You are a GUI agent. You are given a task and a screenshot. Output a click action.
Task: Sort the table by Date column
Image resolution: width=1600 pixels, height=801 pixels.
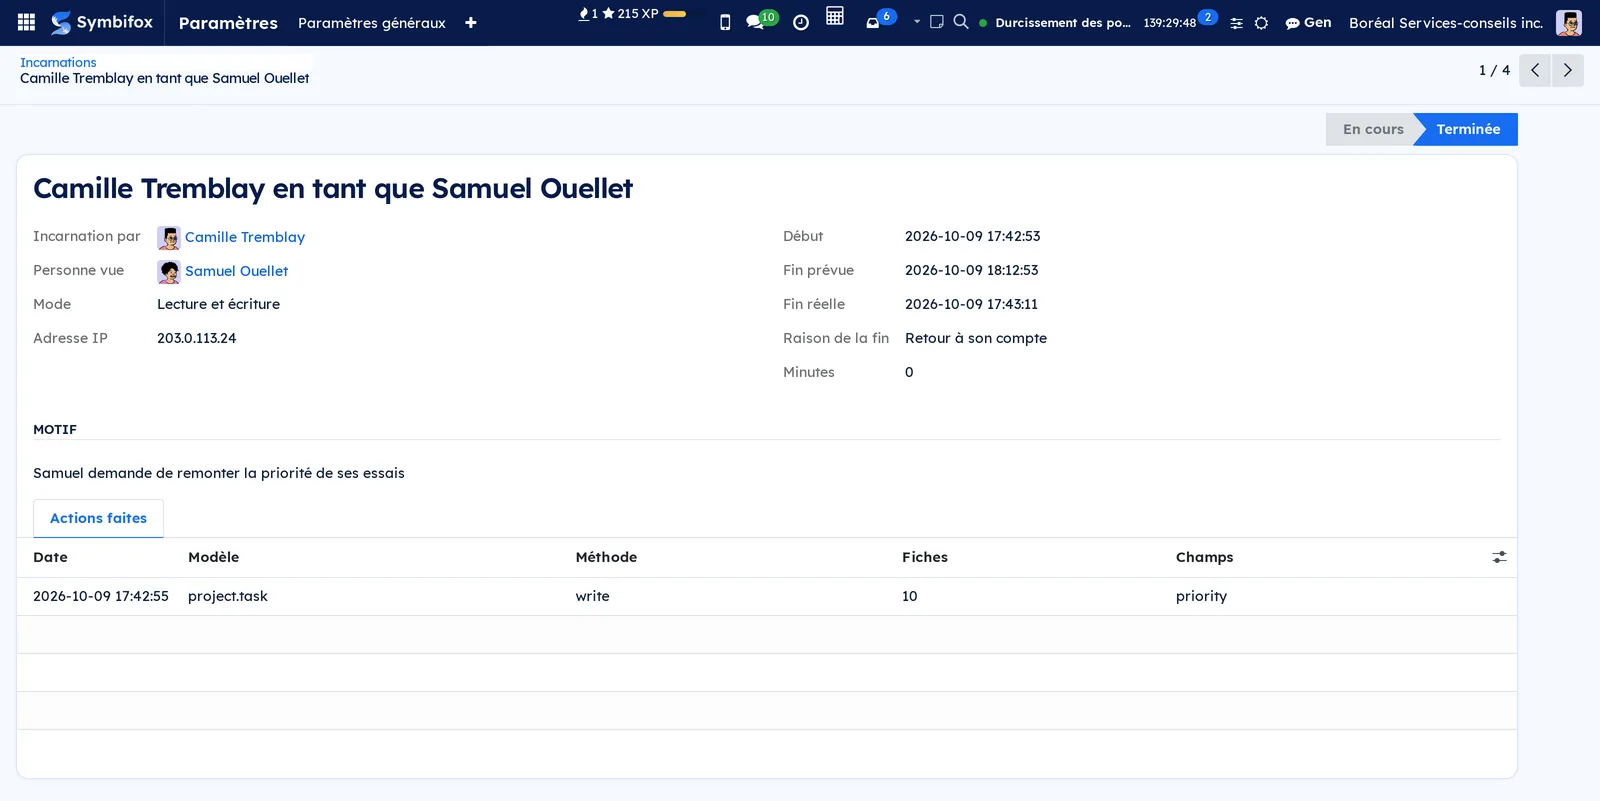tap(50, 557)
